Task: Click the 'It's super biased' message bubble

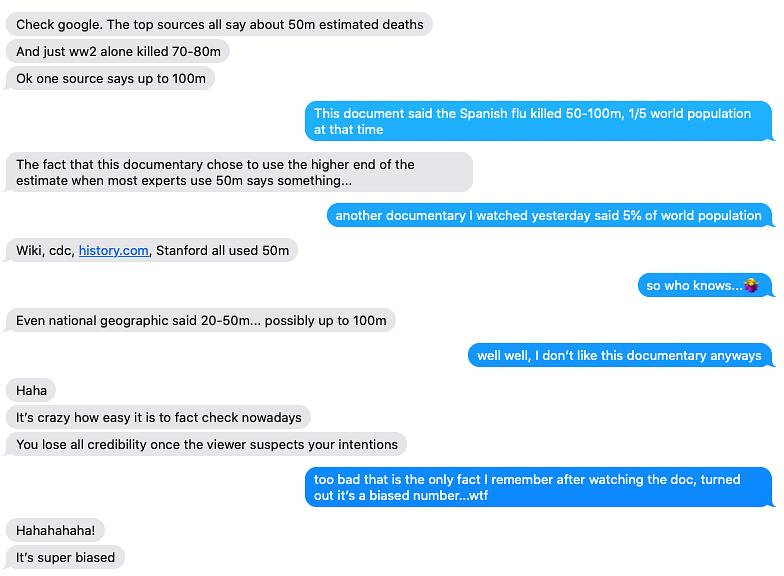Action: [x=64, y=558]
